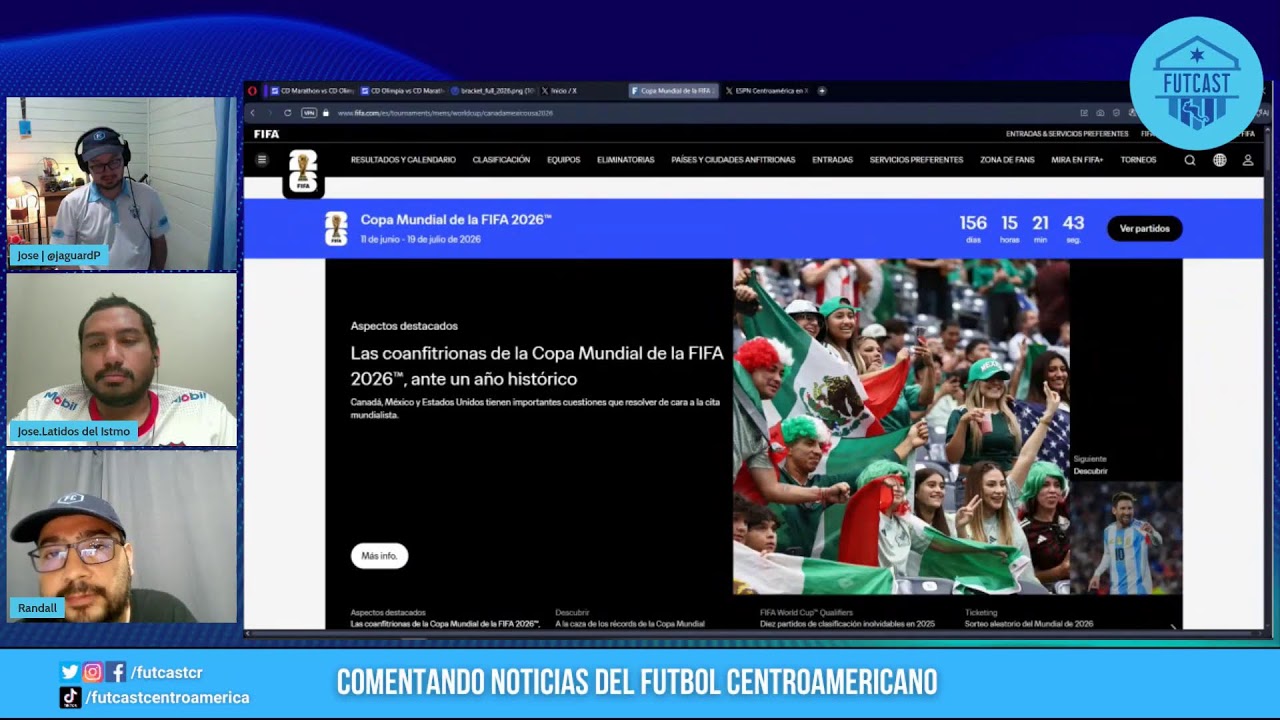Switch to the Inicio / X tab

pyautogui.click(x=582, y=91)
